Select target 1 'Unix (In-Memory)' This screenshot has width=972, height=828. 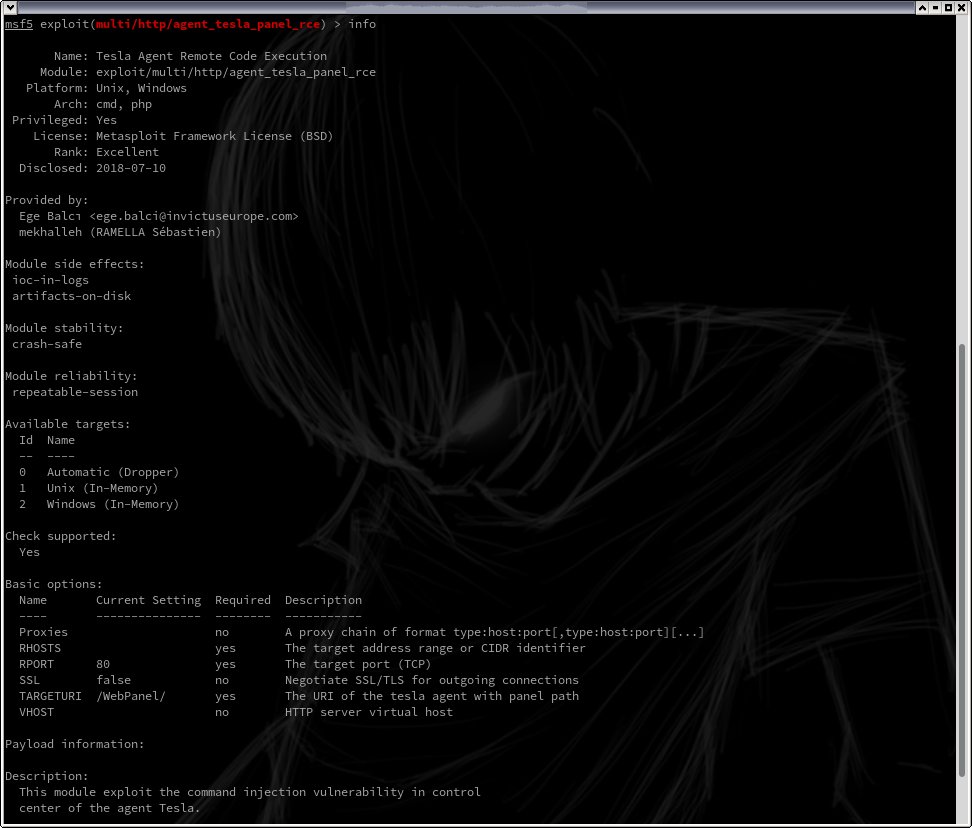click(x=102, y=488)
